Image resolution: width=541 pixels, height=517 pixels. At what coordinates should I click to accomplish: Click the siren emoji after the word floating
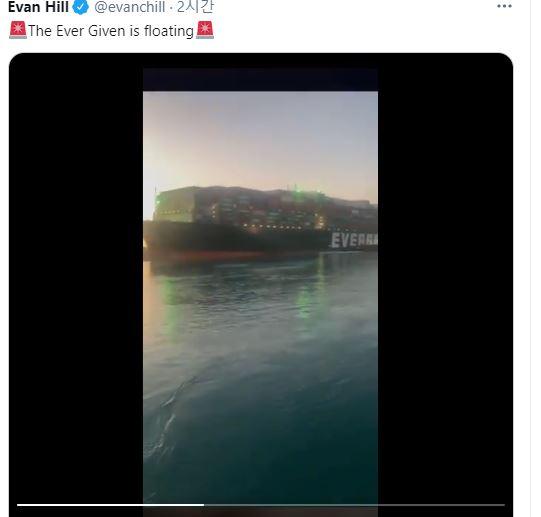(x=205, y=30)
